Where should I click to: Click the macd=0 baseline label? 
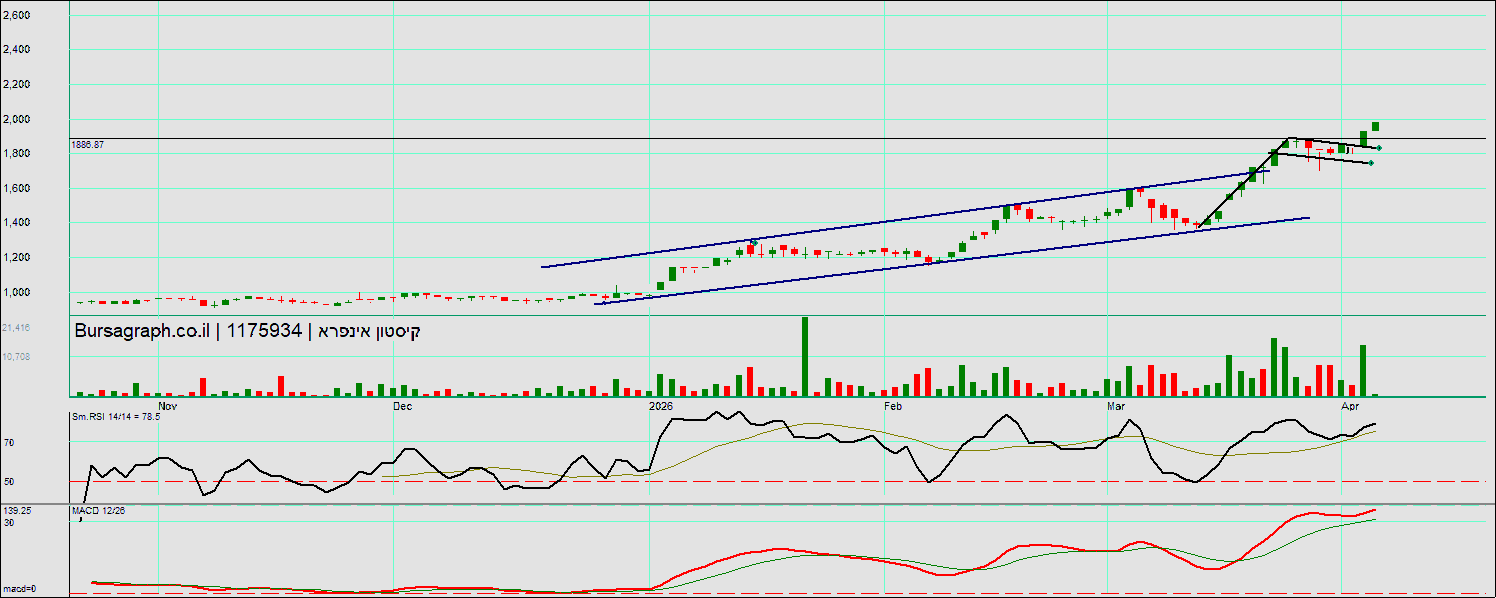(19, 588)
